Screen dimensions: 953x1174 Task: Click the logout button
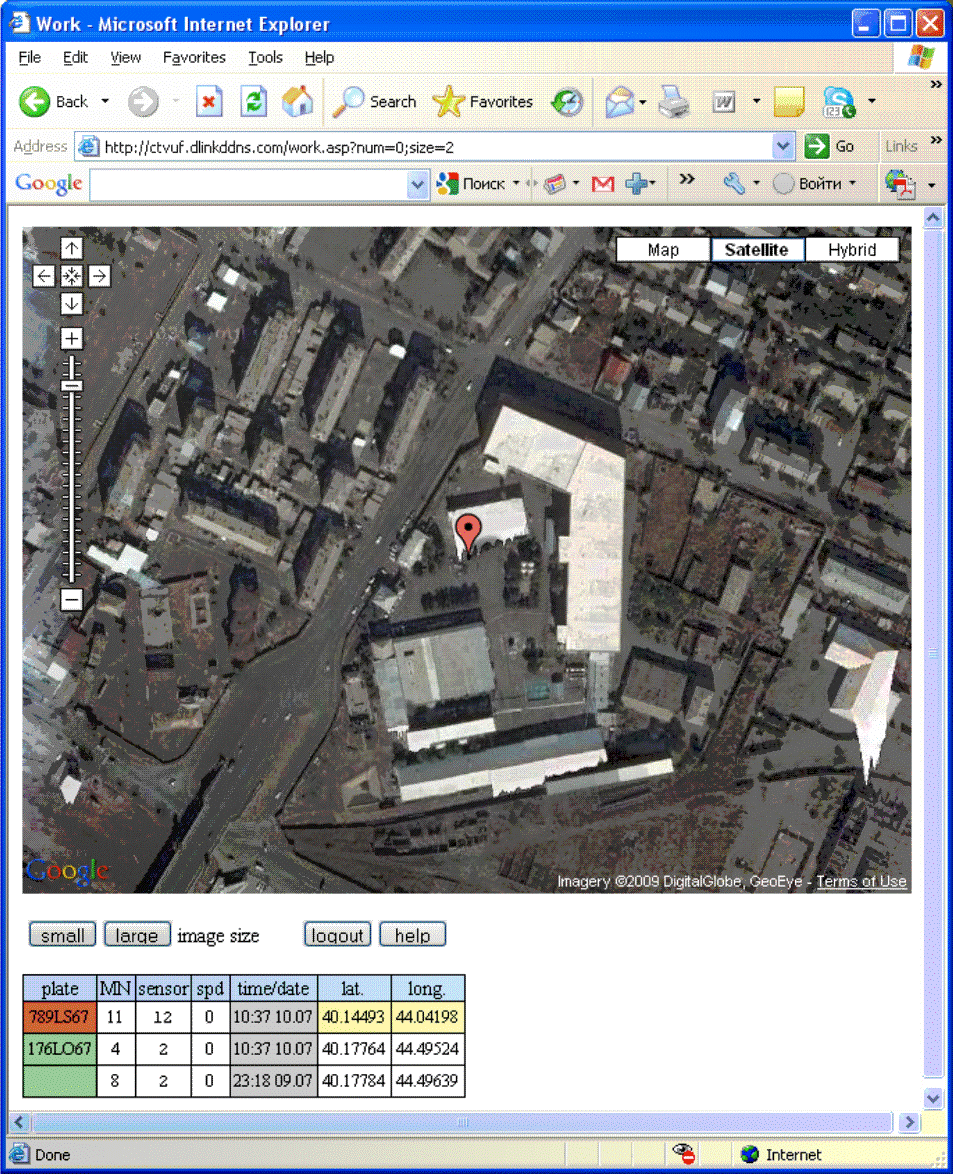[337, 934]
